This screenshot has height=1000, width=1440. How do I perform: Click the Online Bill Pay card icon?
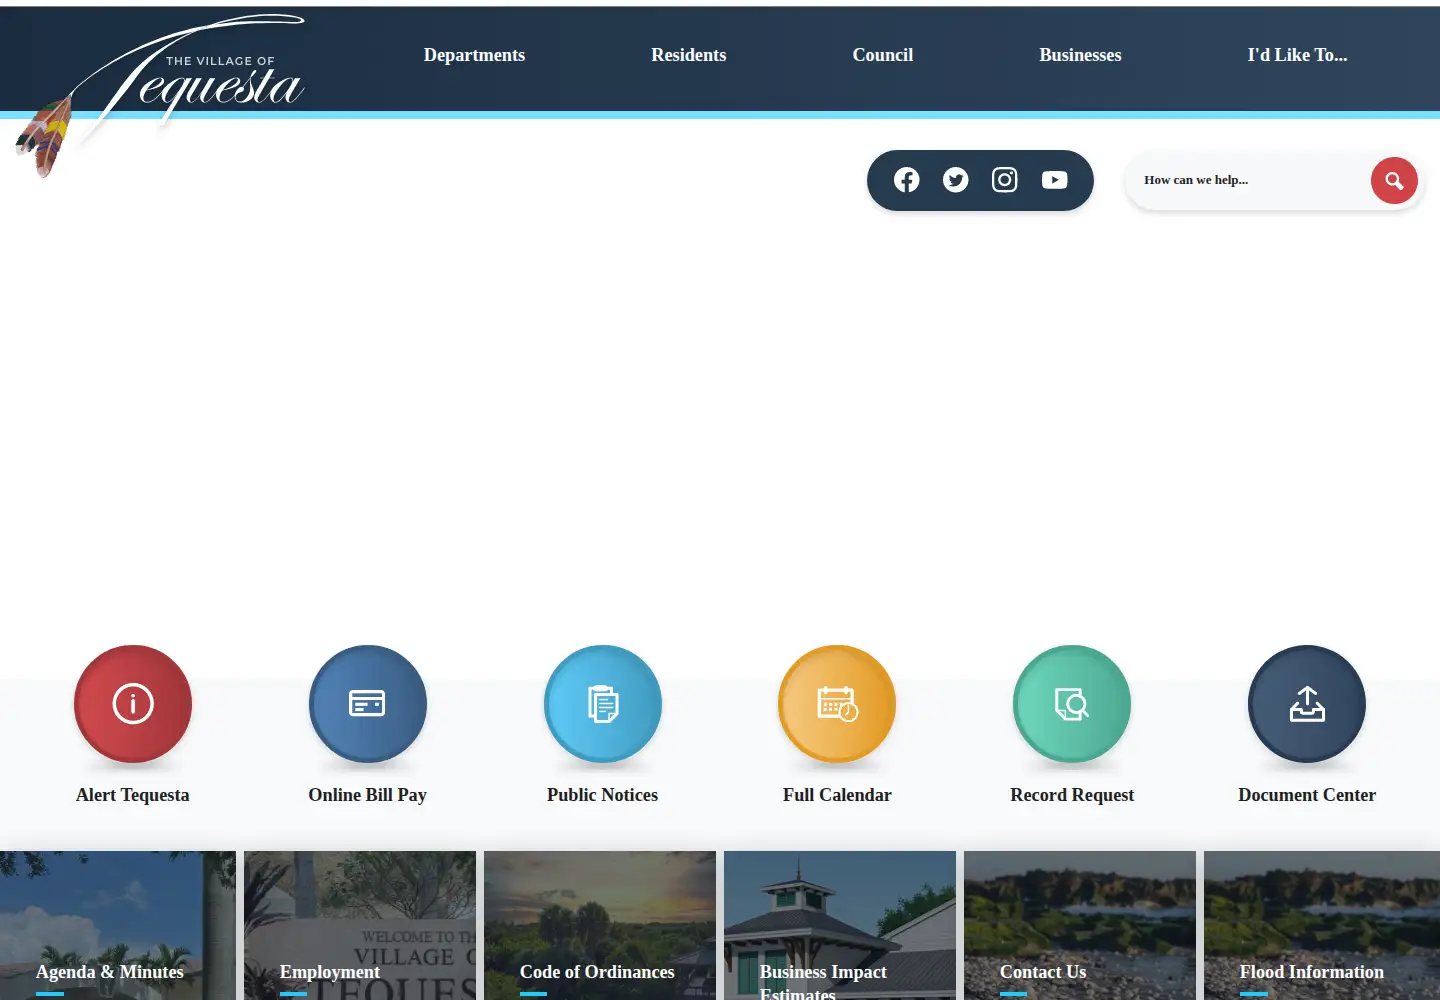coord(368,704)
